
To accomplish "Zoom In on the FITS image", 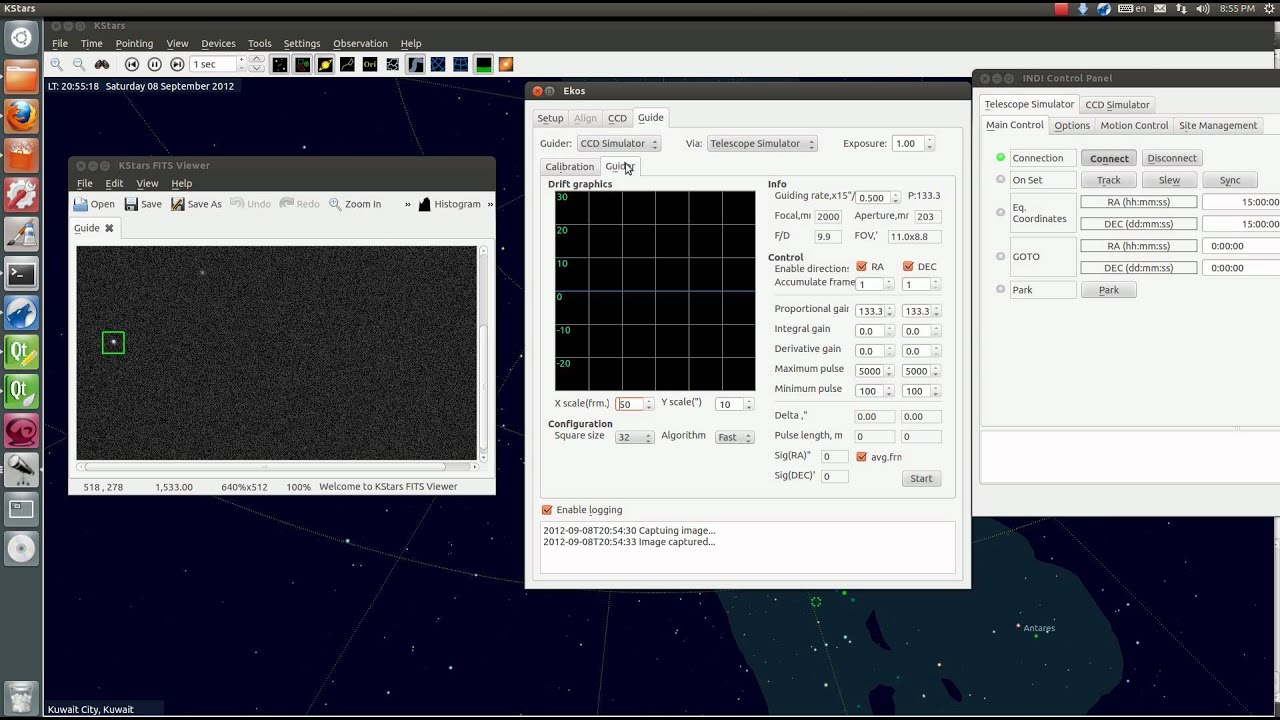I will (355, 204).
